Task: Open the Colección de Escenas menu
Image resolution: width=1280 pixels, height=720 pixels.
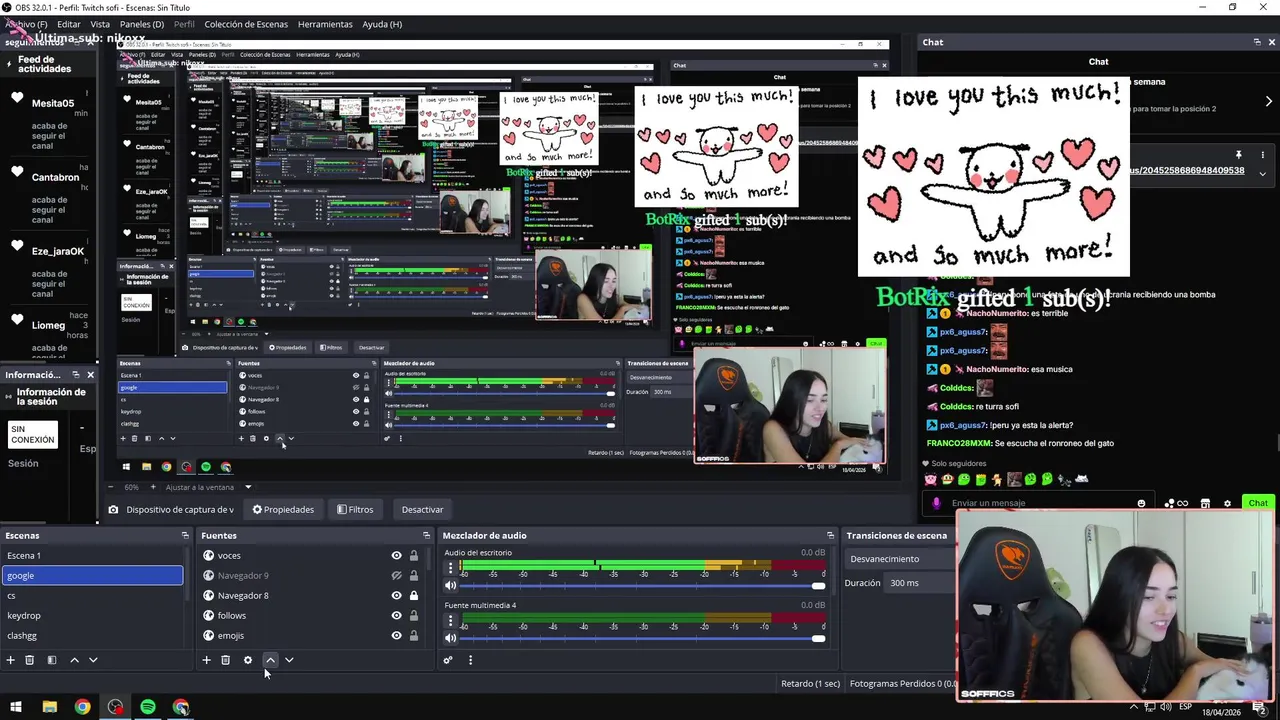Action: [x=246, y=24]
